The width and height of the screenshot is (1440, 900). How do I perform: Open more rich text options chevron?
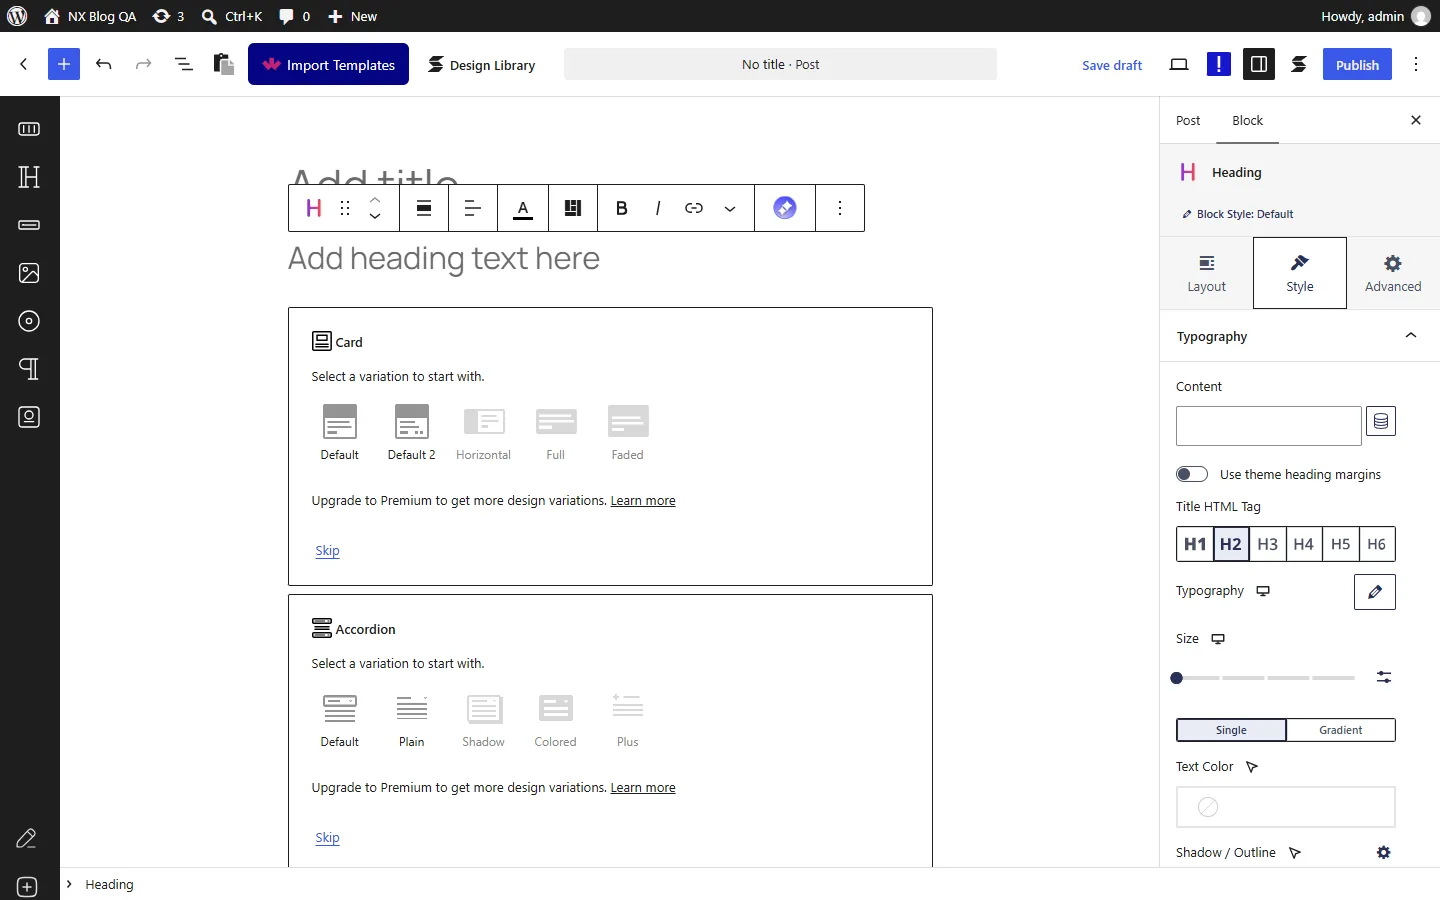[x=730, y=208]
